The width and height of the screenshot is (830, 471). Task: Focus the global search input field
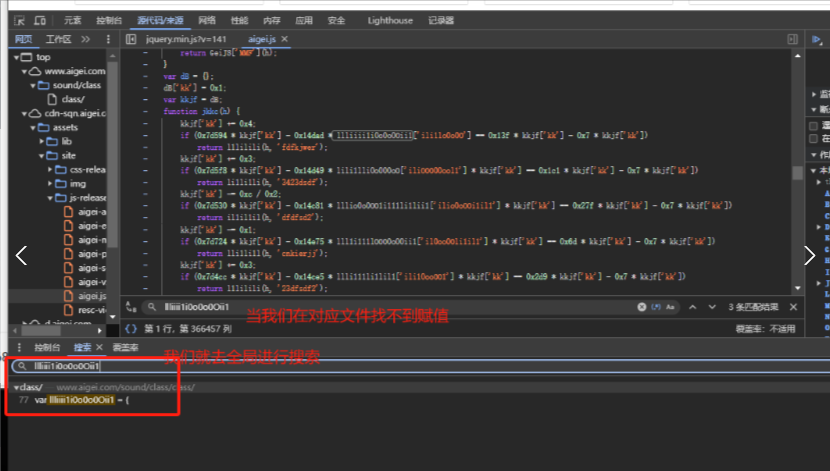[421, 366]
